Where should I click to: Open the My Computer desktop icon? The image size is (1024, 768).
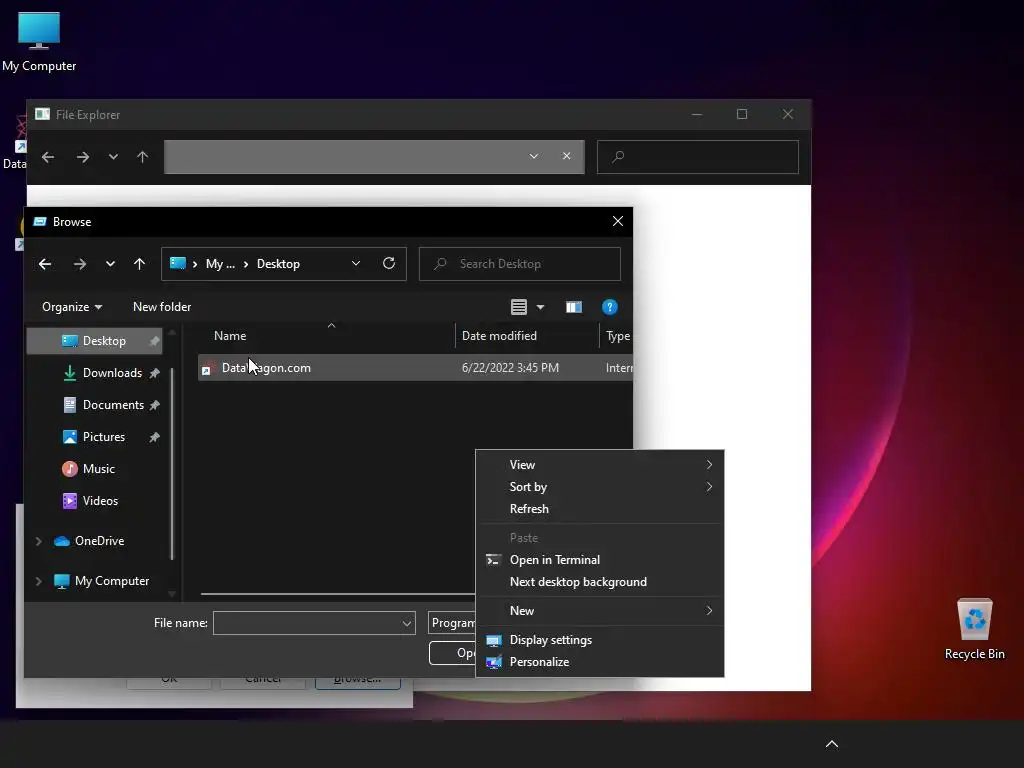pyautogui.click(x=39, y=41)
